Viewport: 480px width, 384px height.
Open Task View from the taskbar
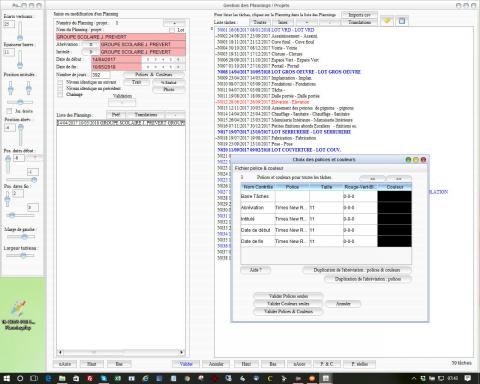coord(34,378)
